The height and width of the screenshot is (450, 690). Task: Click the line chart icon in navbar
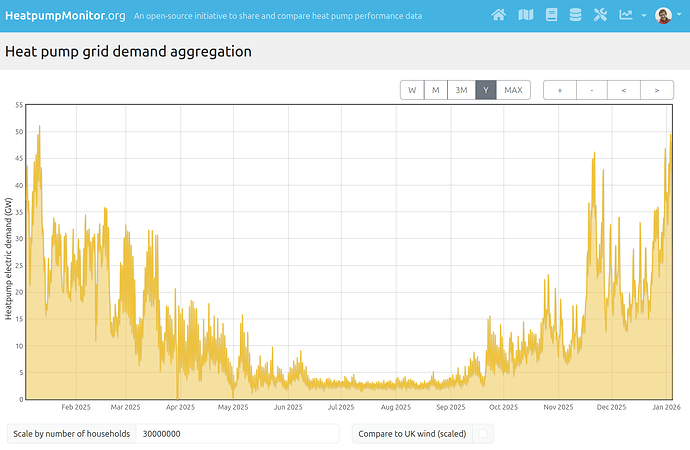(x=626, y=15)
